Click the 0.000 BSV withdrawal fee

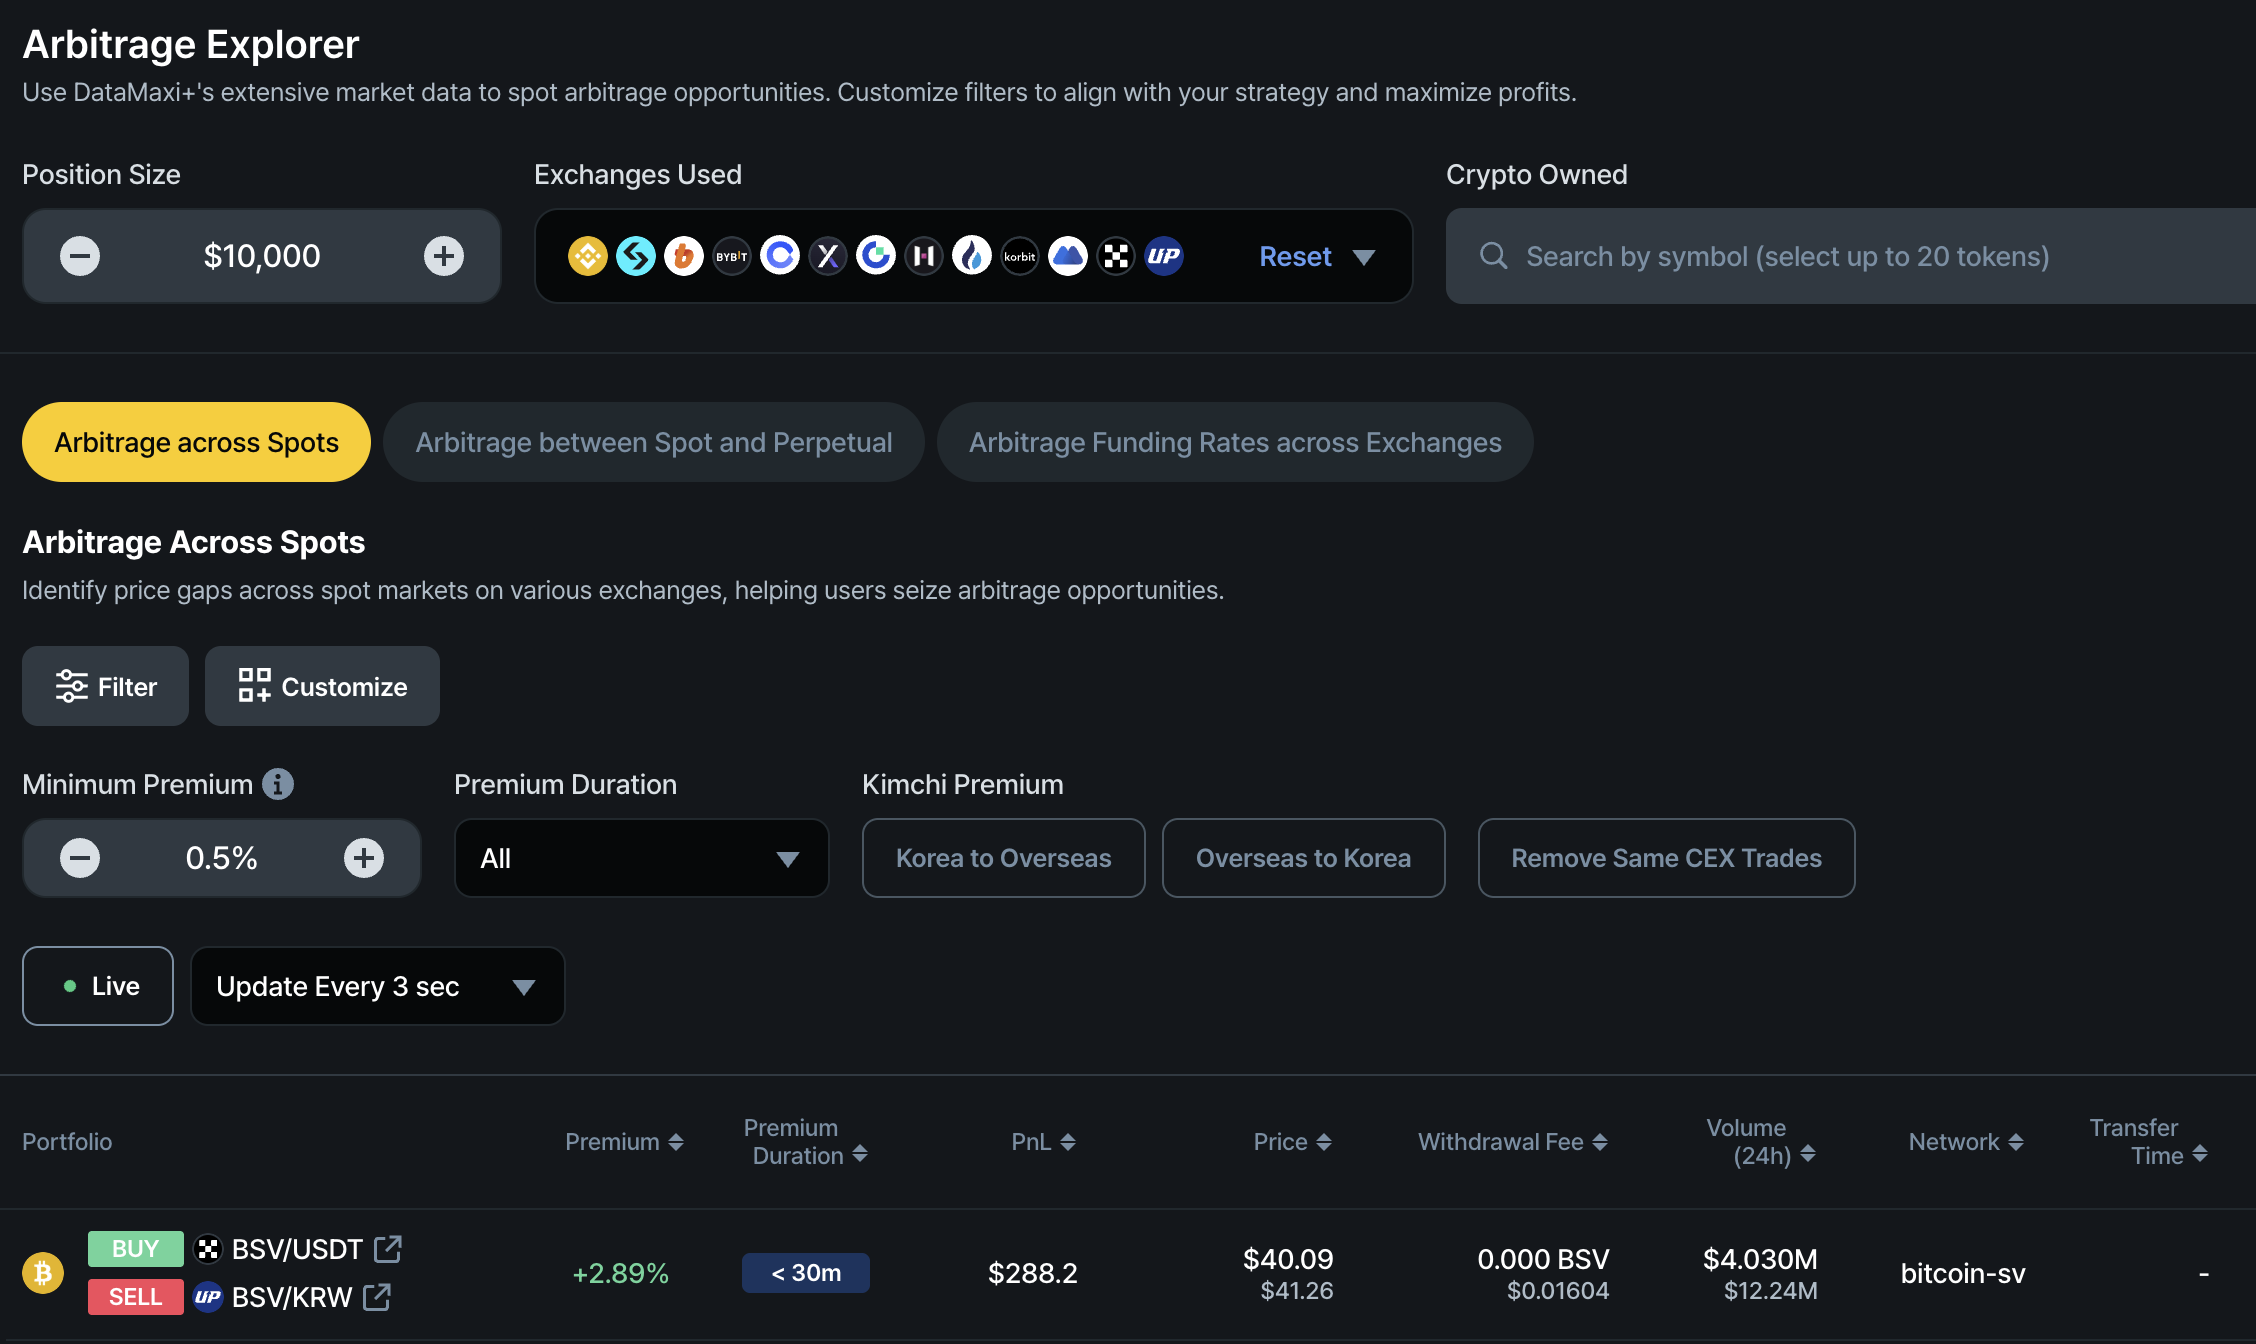pyautogui.click(x=1544, y=1259)
